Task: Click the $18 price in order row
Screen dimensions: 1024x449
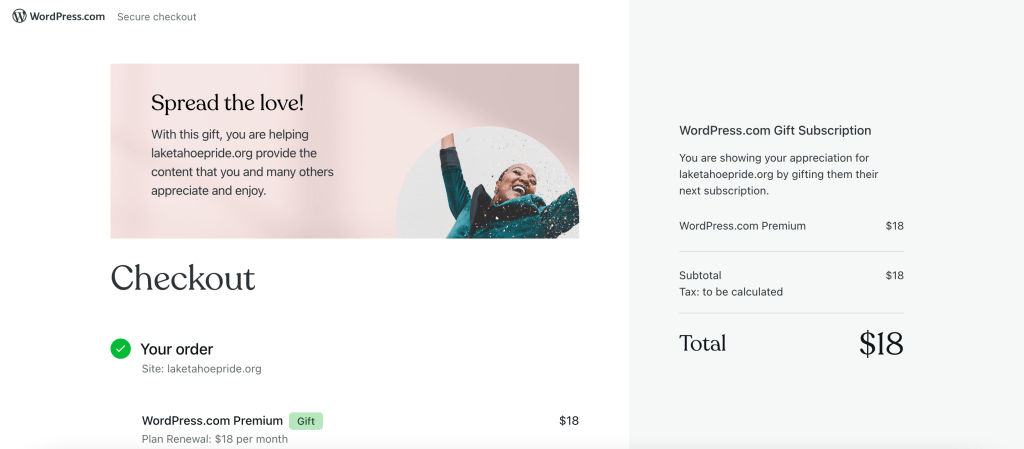Action: tap(568, 421)
